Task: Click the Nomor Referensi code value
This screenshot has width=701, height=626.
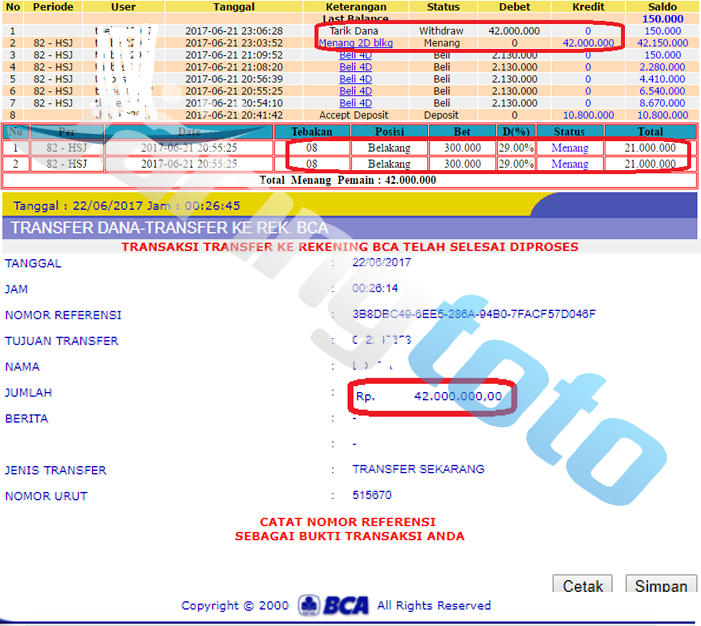Action: point(474,314)
